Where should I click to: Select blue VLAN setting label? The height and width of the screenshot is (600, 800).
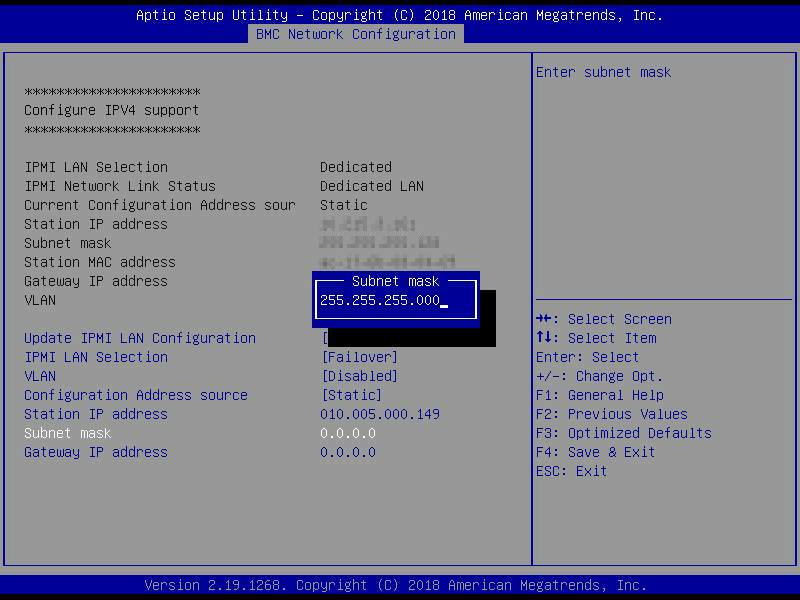point(40,376)
